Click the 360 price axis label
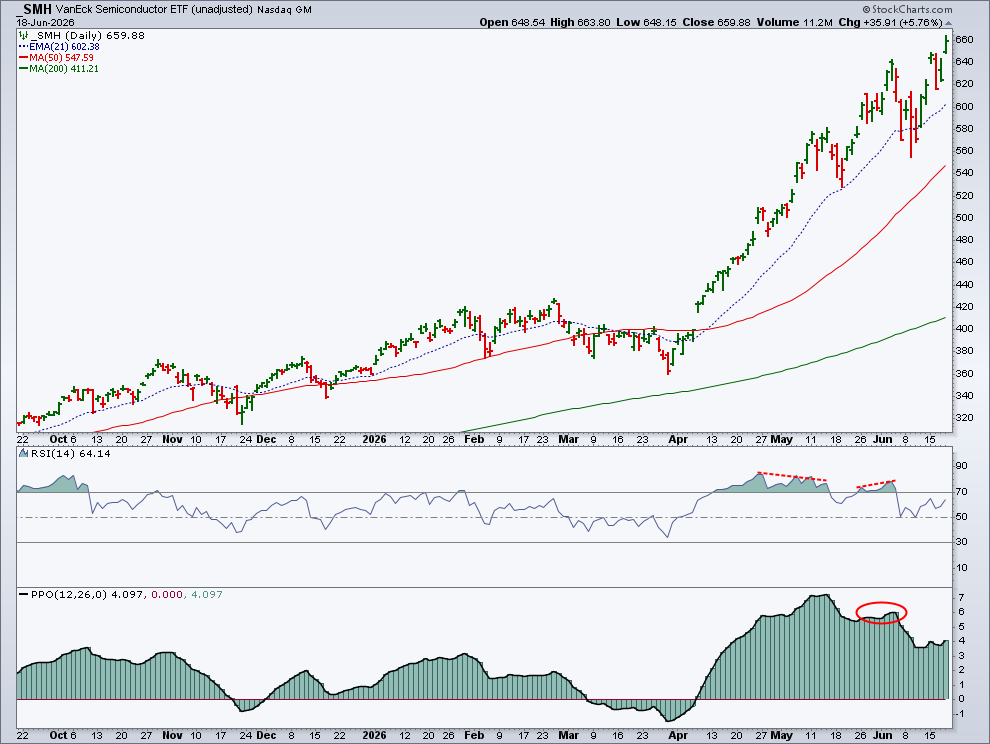 pos(964,374)
